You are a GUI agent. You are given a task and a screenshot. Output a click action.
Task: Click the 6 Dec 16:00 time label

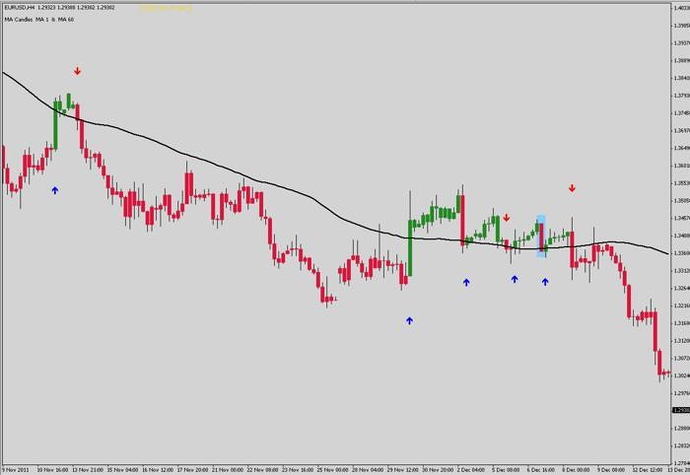click(x=541, y=469)
